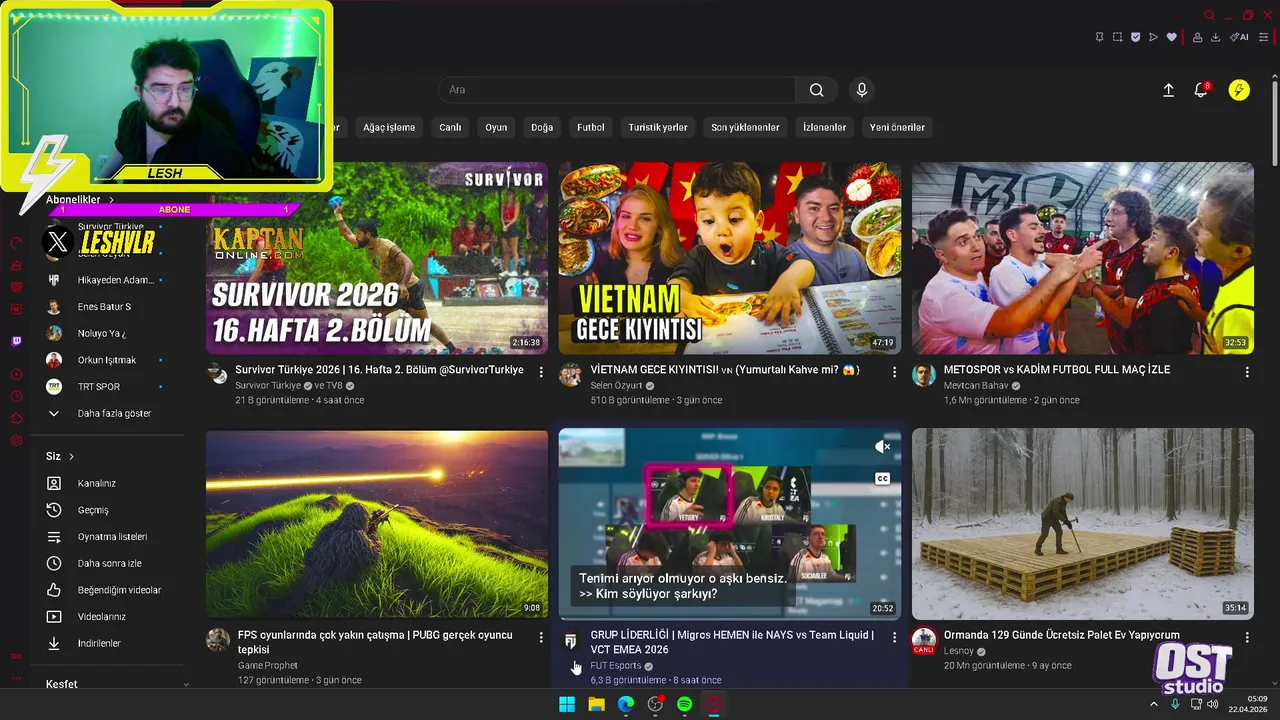The image size is (1280, 720).
Task: Open File Explorer from the taskbar
Action: (596, 704)
